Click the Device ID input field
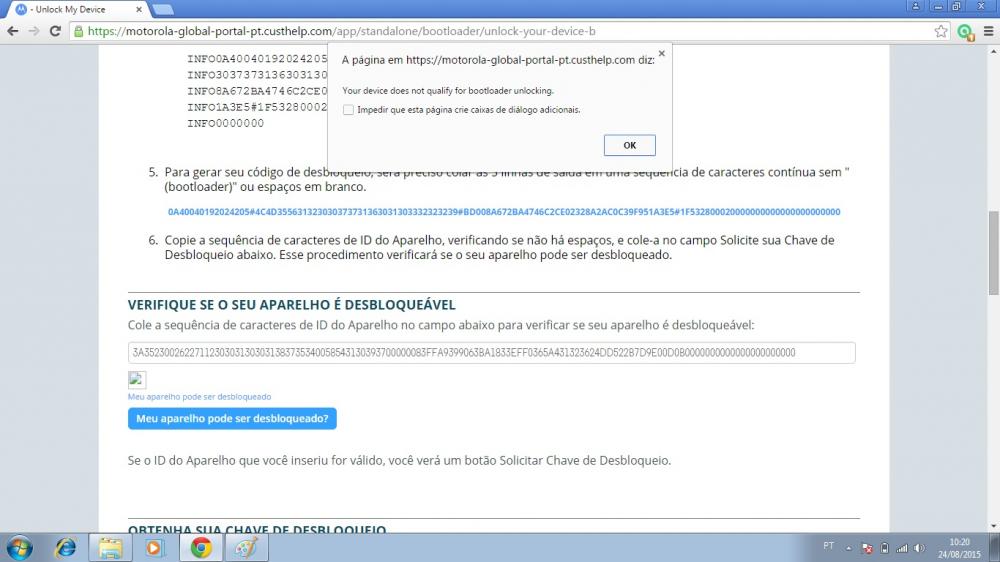 click(x=491, y=353)
